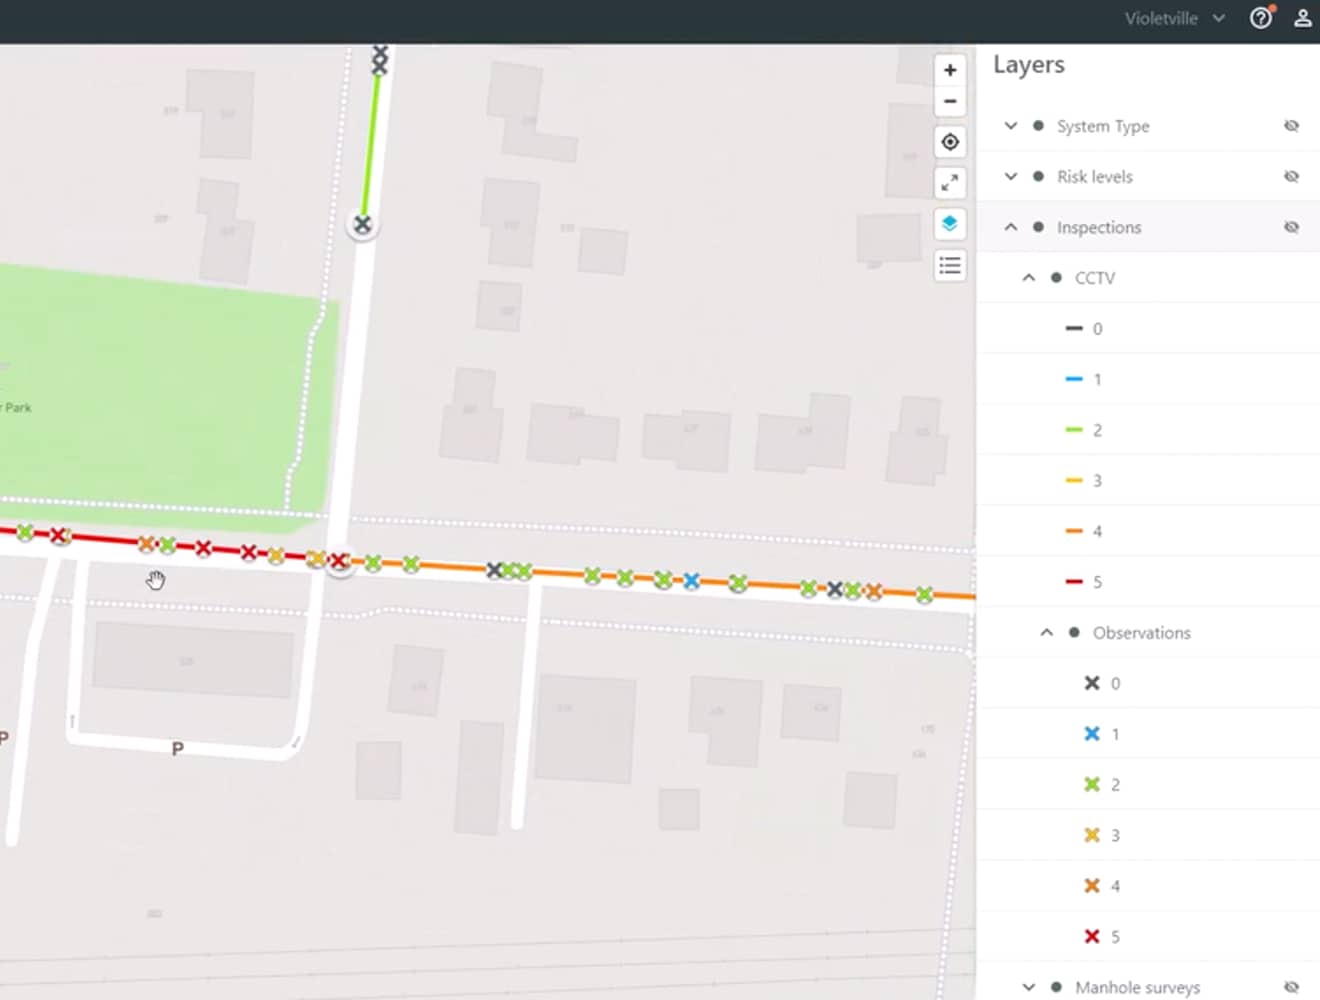Collapse the Observations sublayer group
The height and width of the screenshot is (1000, 1320).
[x=1047, y=632]
